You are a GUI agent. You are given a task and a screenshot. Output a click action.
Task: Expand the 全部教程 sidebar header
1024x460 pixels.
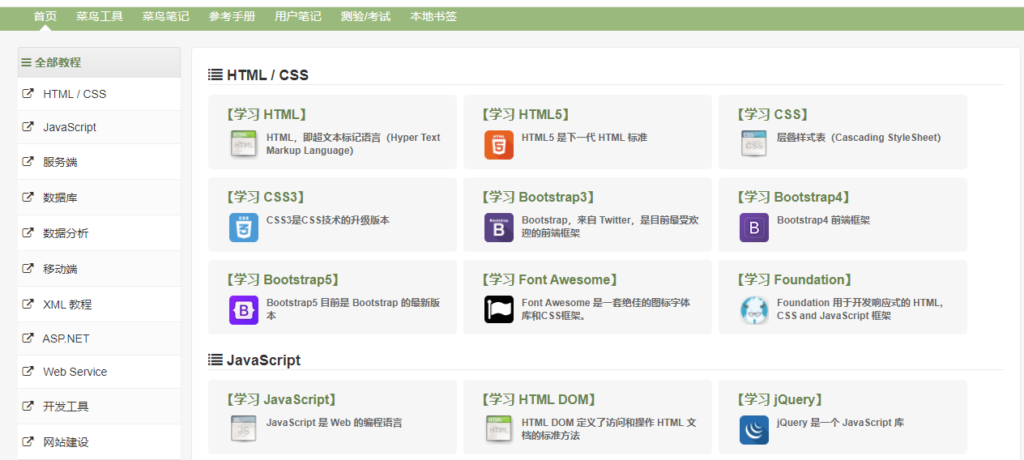tap(51, 62)
